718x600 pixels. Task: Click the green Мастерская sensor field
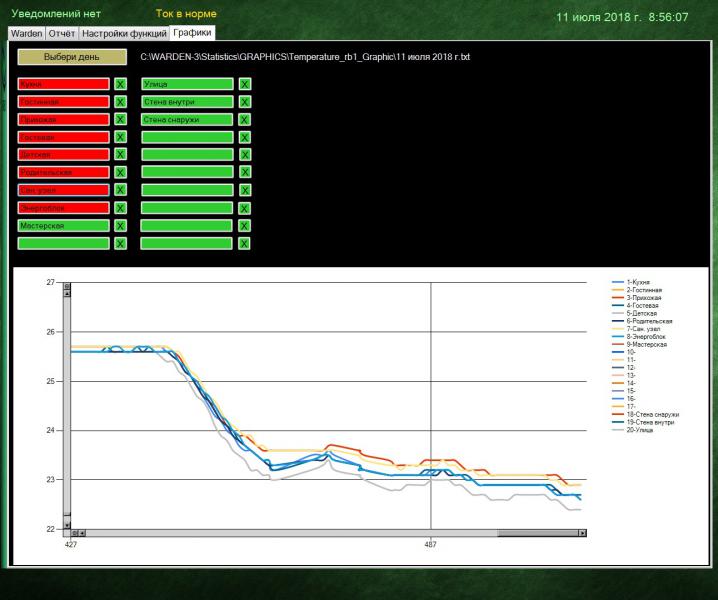62,226
